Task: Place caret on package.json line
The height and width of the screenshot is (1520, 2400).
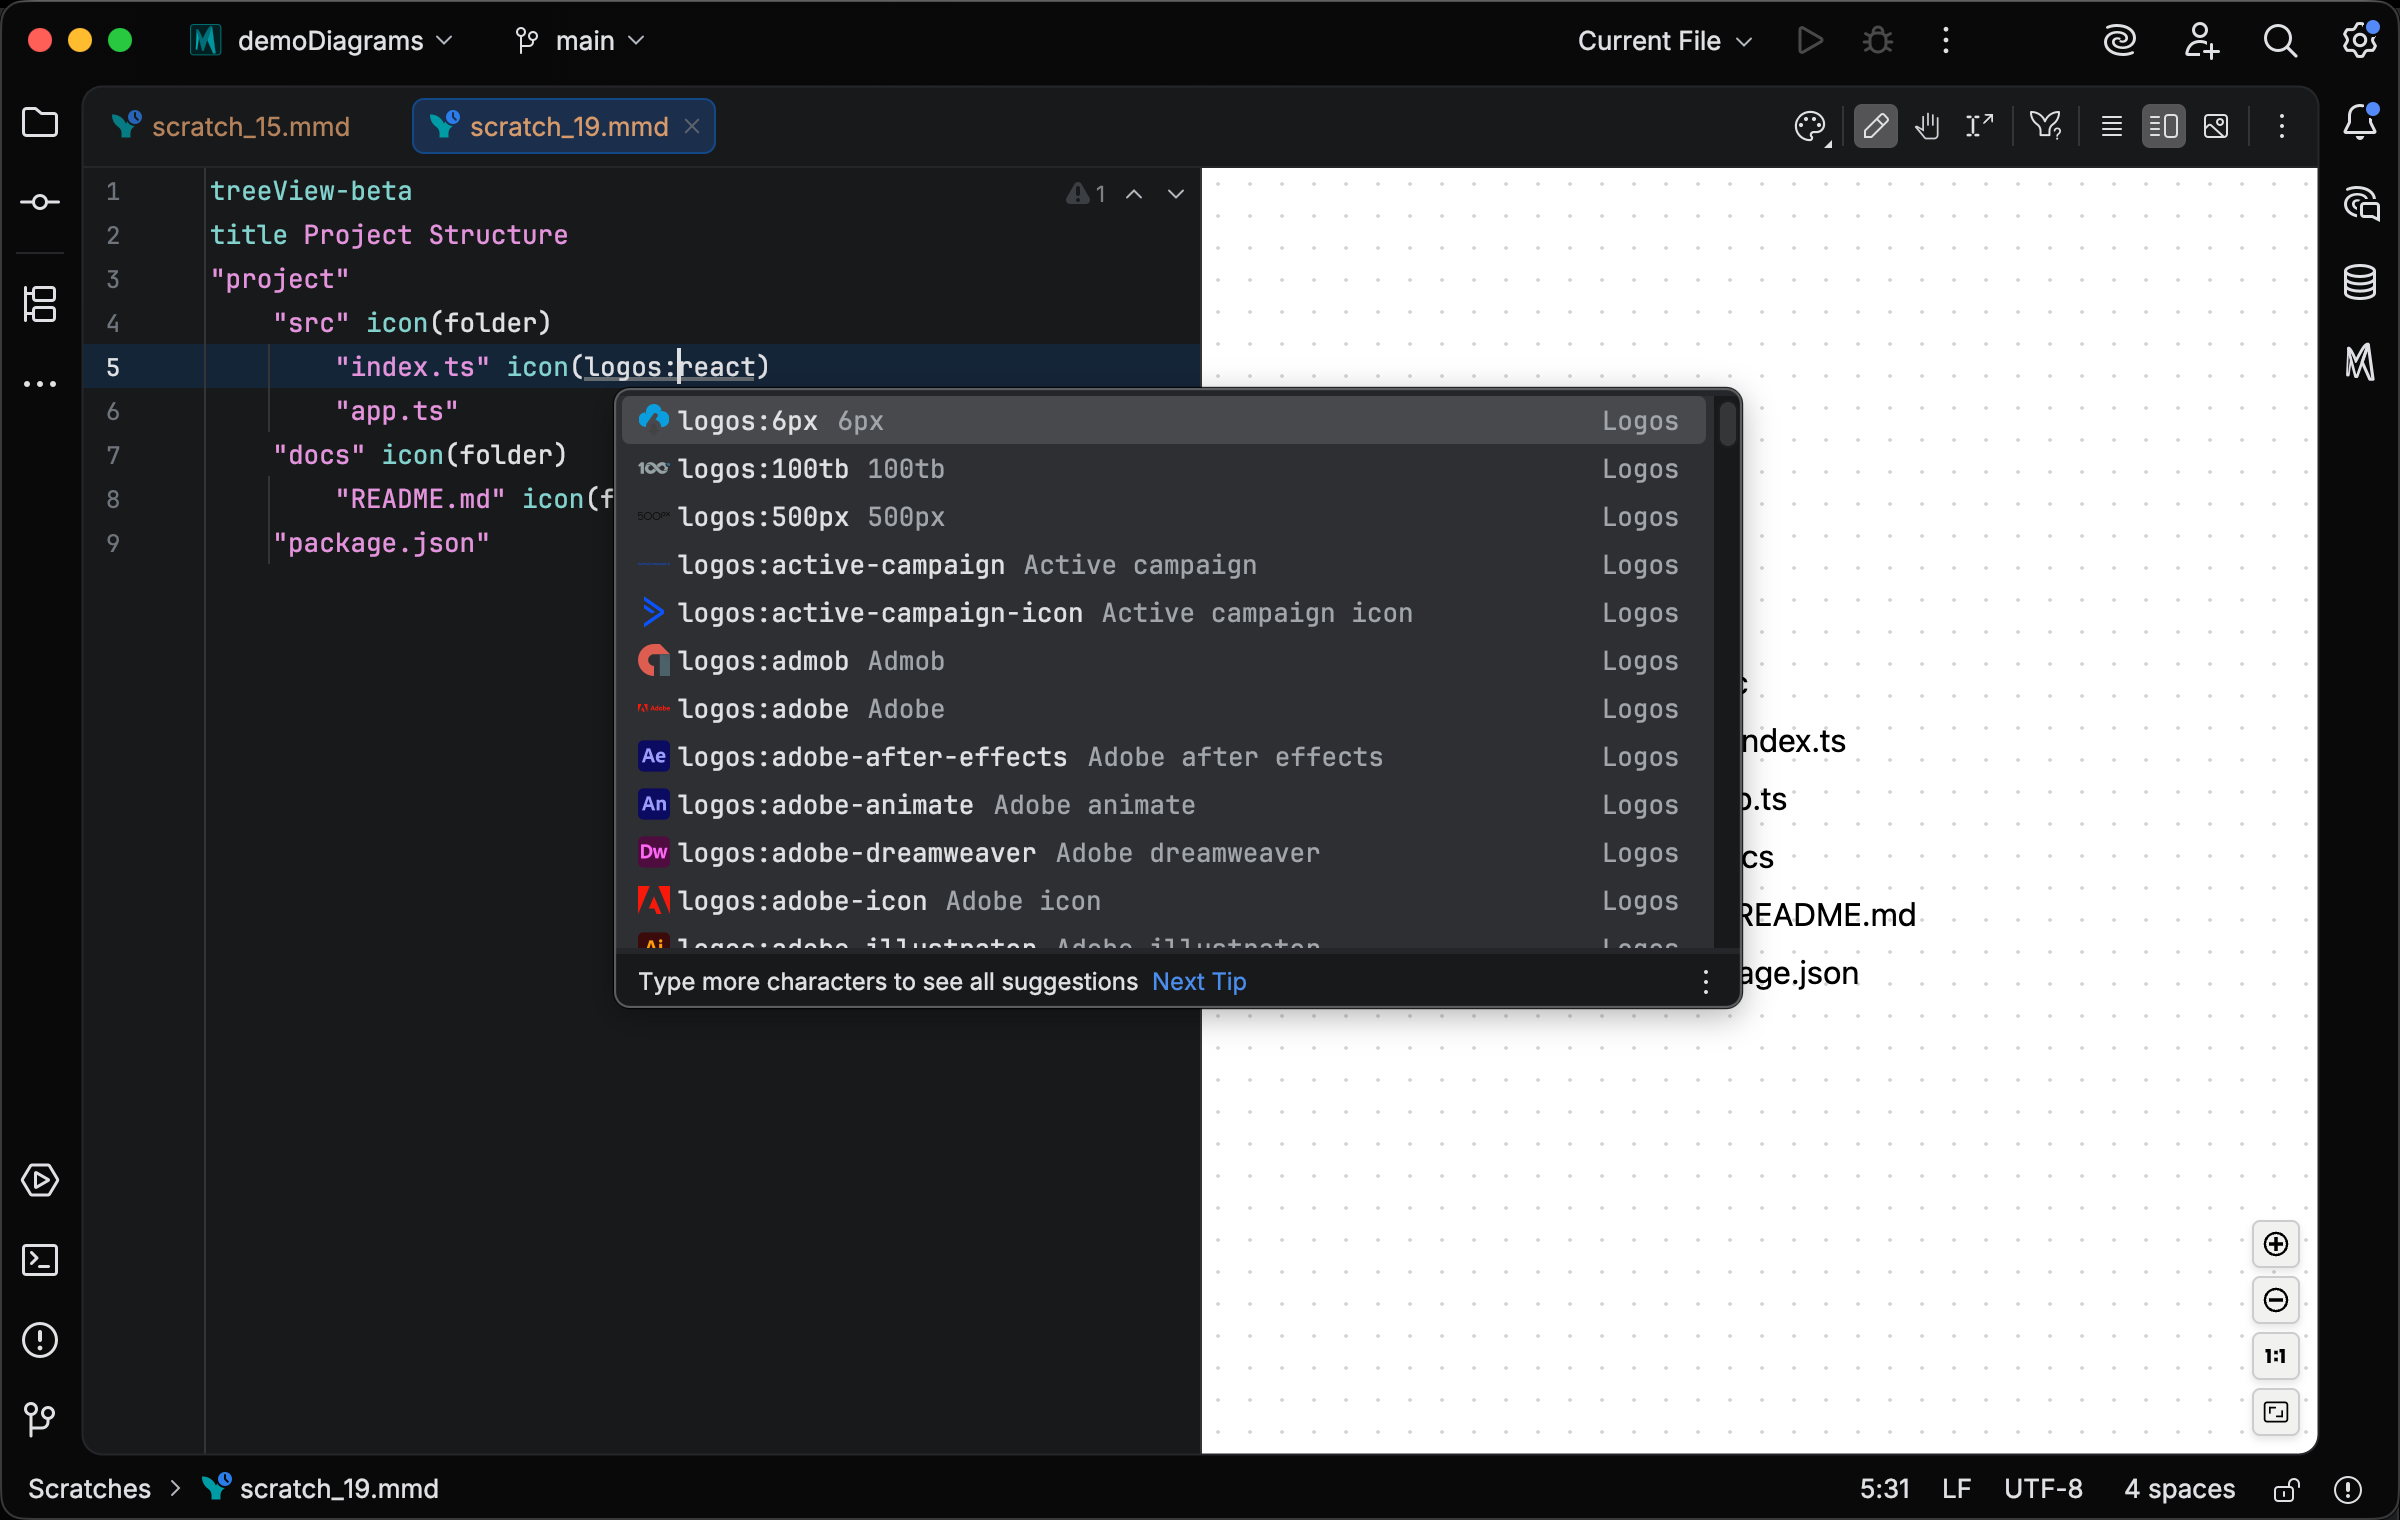Action: [381, 543]
